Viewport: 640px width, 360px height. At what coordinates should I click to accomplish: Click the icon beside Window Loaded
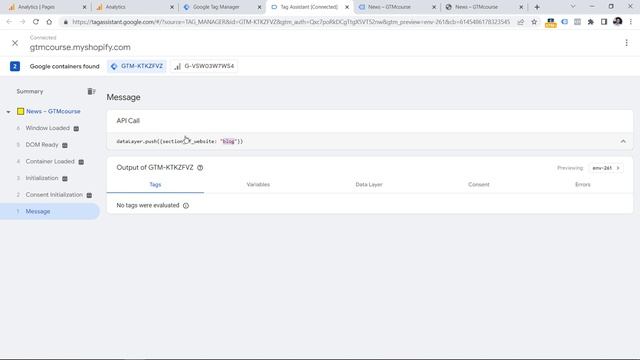[x=76, y=129]
